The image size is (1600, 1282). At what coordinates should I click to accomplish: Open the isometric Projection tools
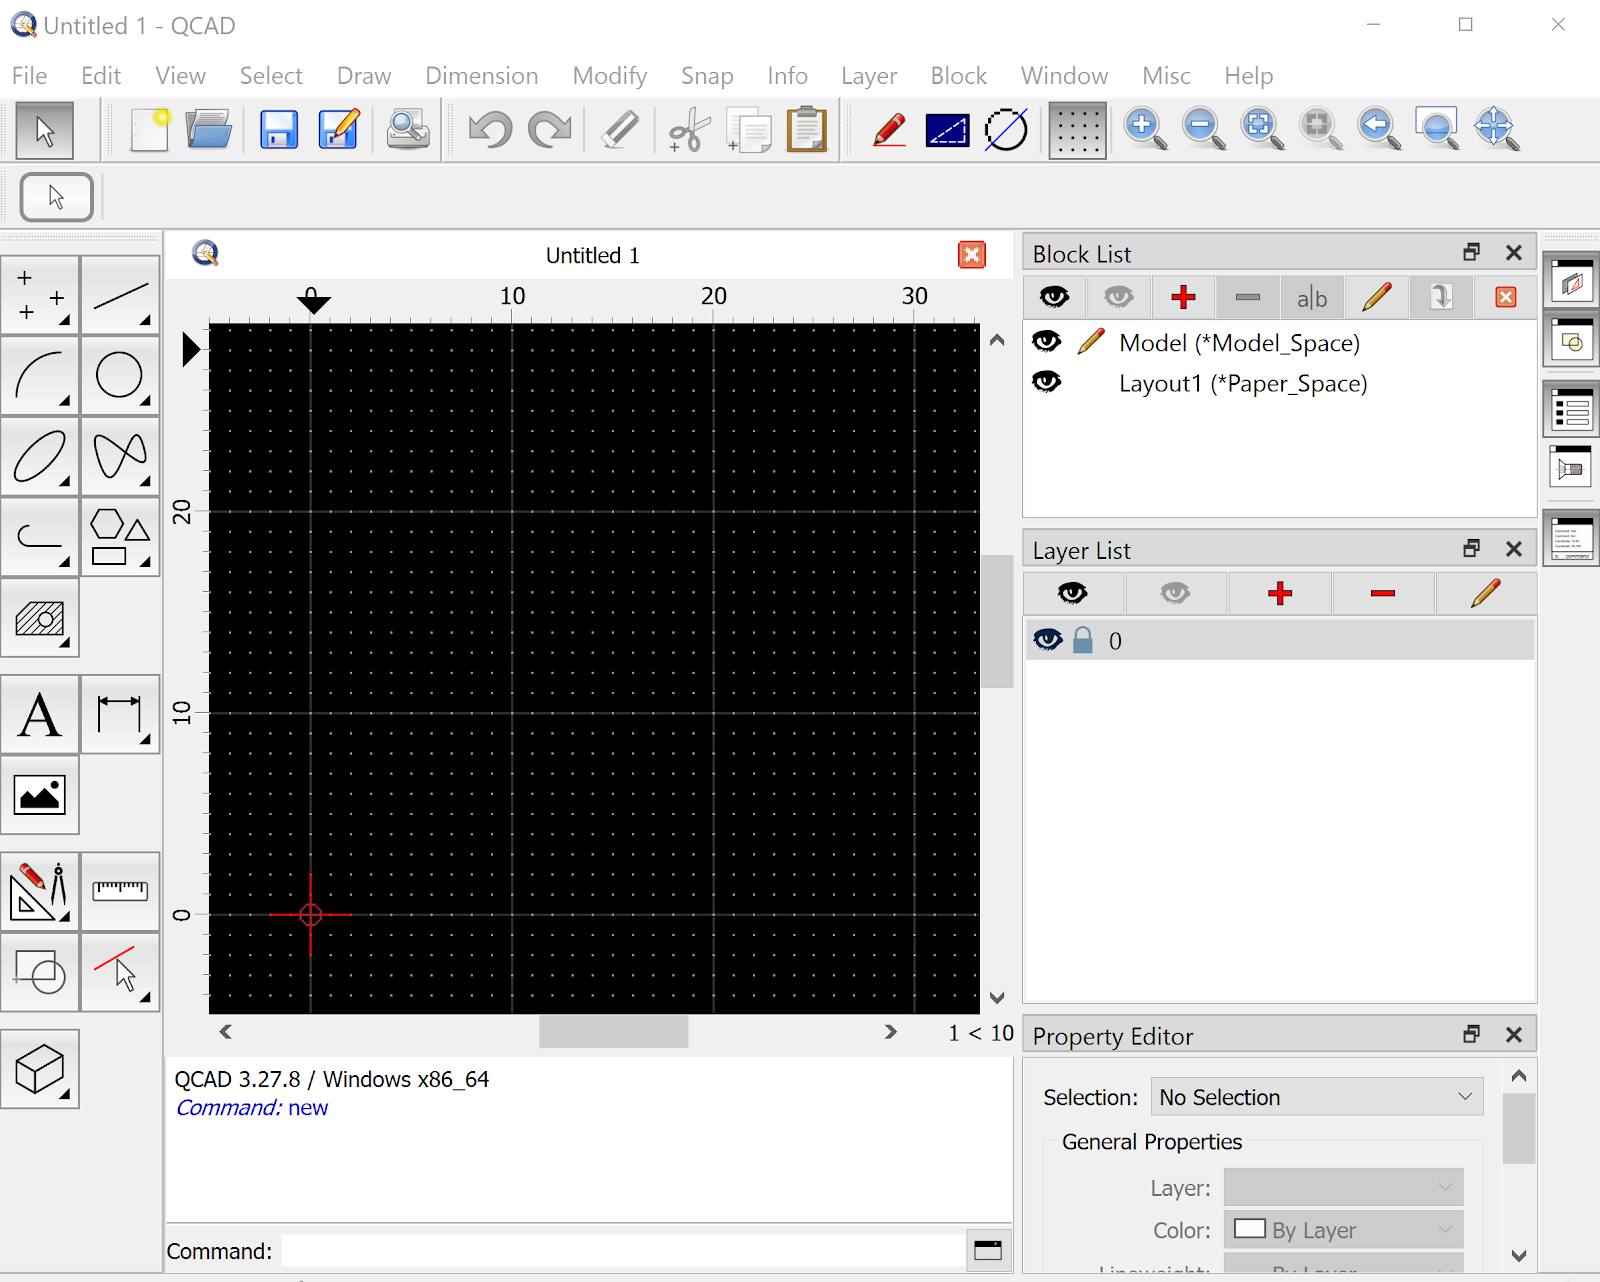tap(40, 1069)
